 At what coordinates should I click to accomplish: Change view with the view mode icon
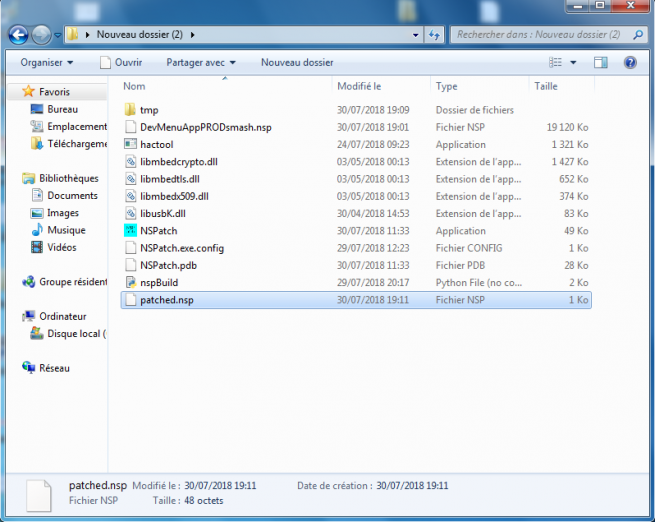tap(555, 63)
